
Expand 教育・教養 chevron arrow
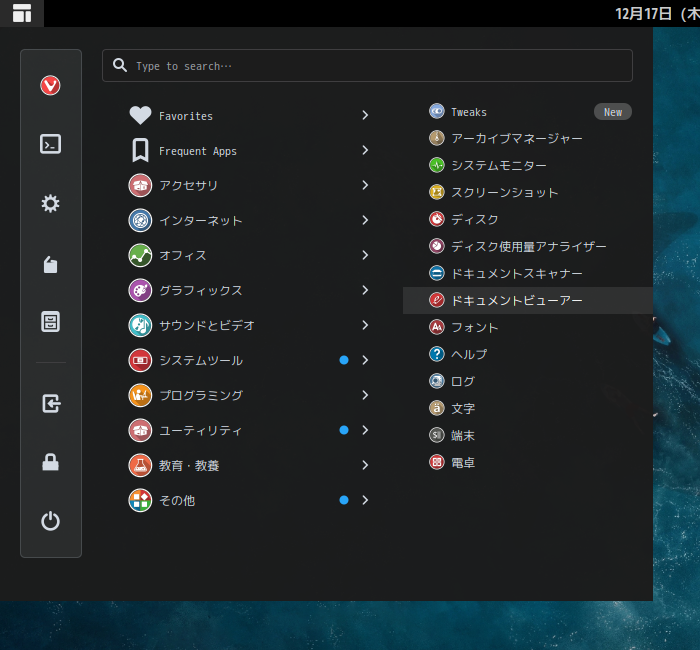(365, 465)
